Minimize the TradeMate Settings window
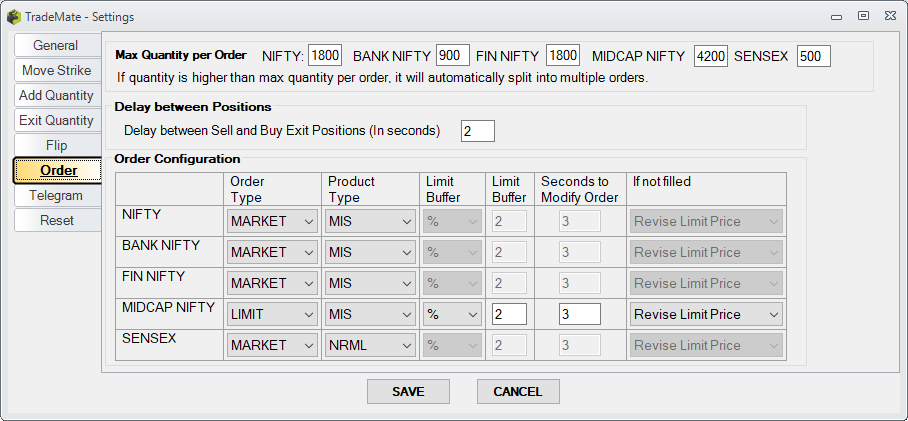Screen dimensions: 908x421 (x=836, y=17)
